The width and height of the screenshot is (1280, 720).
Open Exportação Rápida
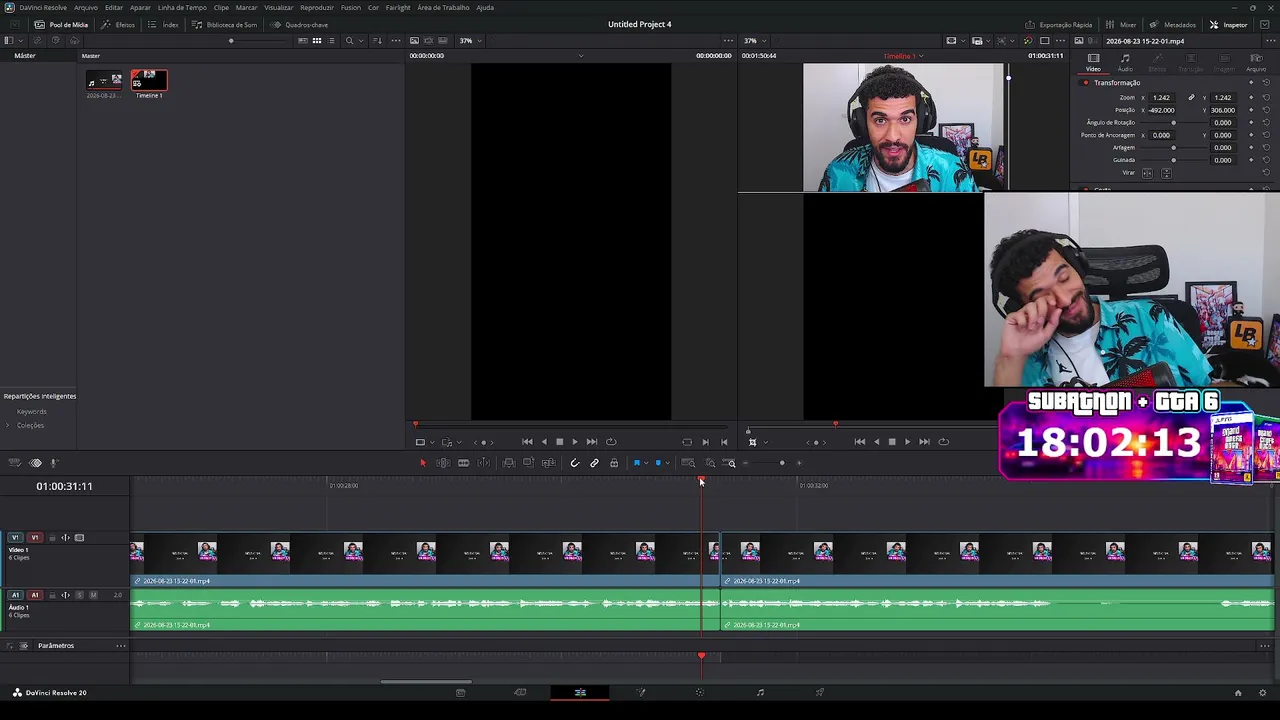pyautogui.click(x=1059, y=24)
